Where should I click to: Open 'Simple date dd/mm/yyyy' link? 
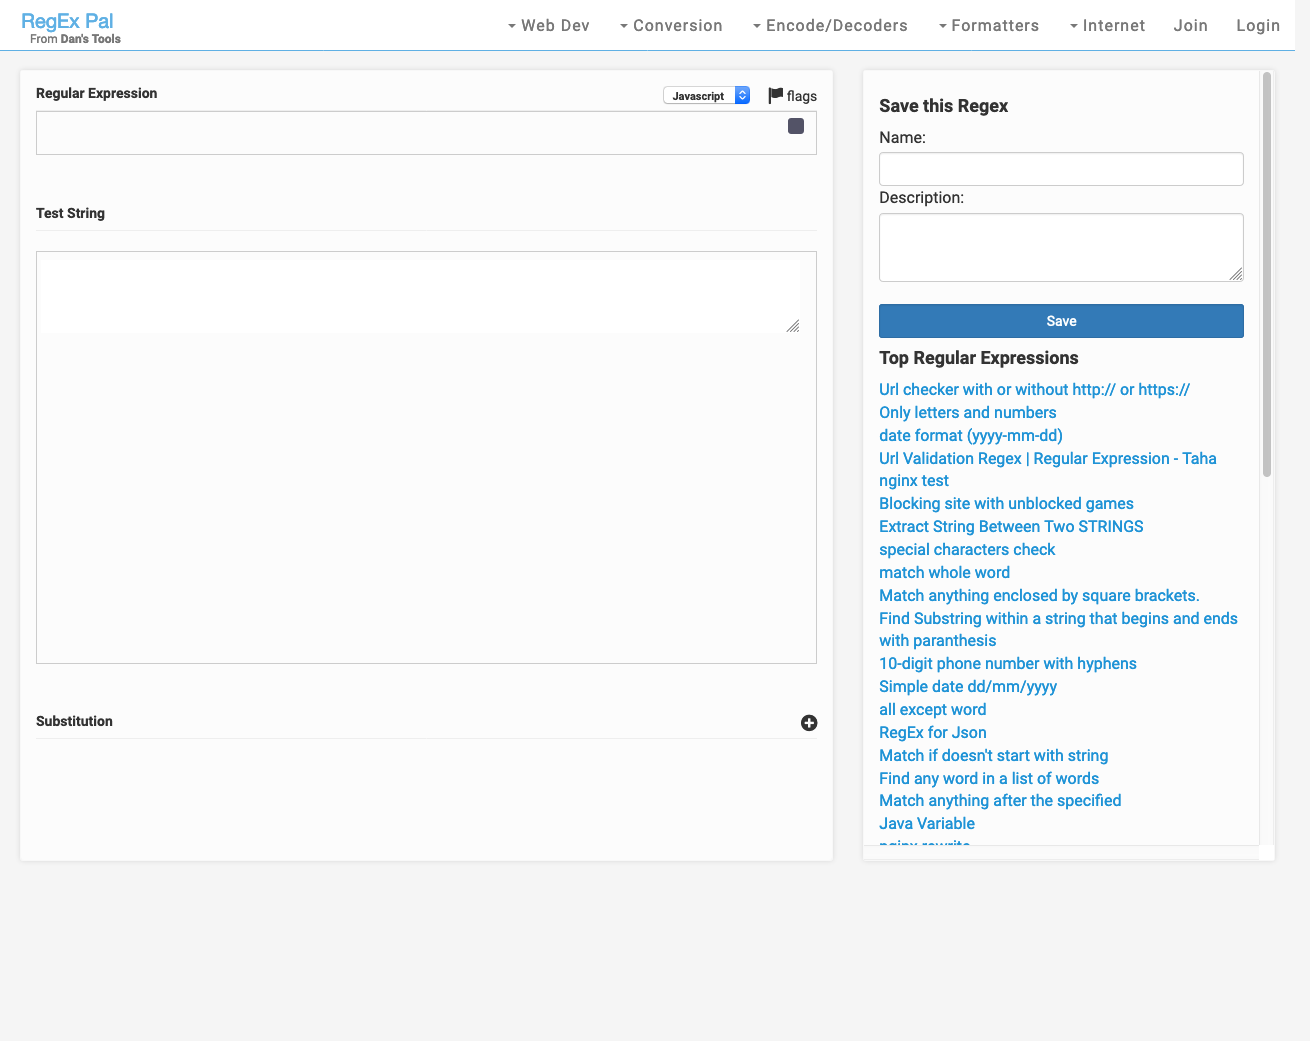pyautogui.click(x=968, y=687)
